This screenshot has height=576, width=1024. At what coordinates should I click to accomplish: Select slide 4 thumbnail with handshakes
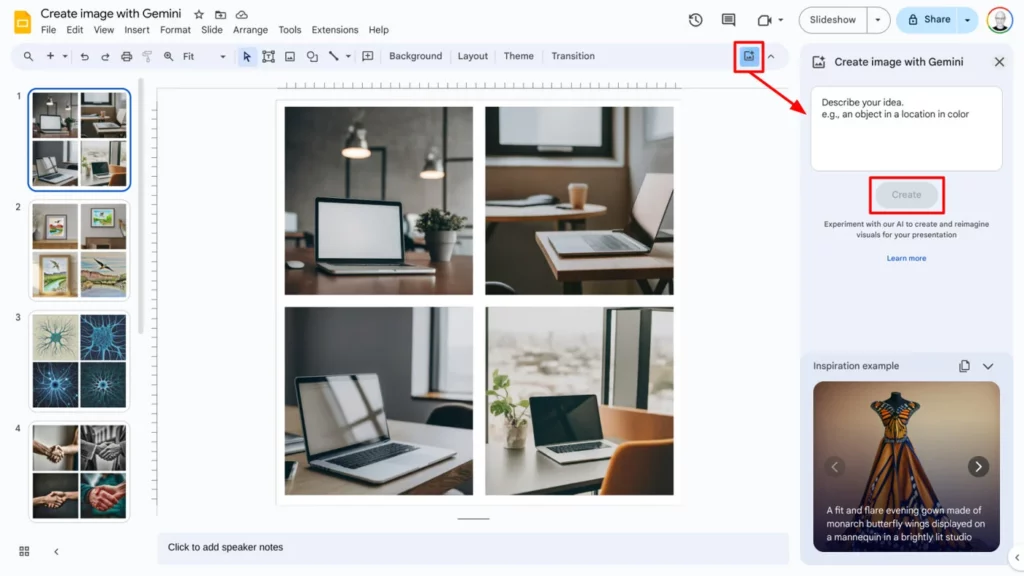click(79, 472)
